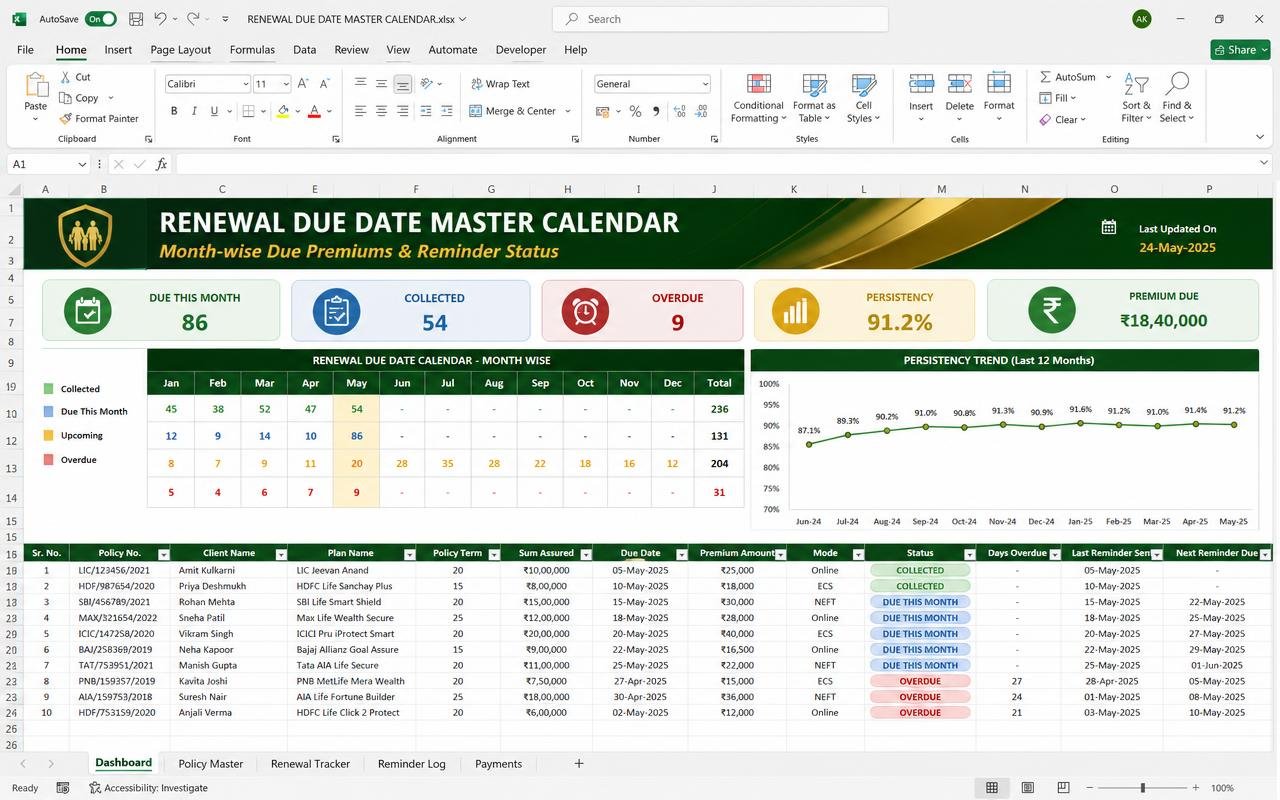The height and width of the screenshot is (800, 1280).
Task: Click AutoSum
Action: (1068, 77)
